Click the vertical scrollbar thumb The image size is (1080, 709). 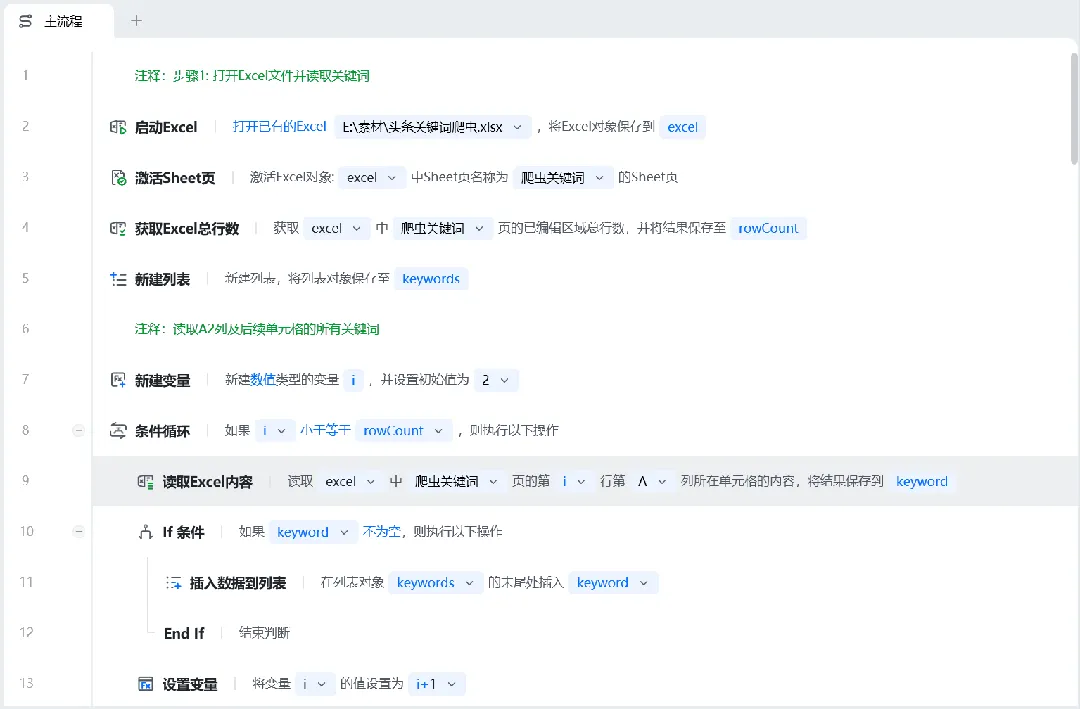click(x=1074, y=109)
